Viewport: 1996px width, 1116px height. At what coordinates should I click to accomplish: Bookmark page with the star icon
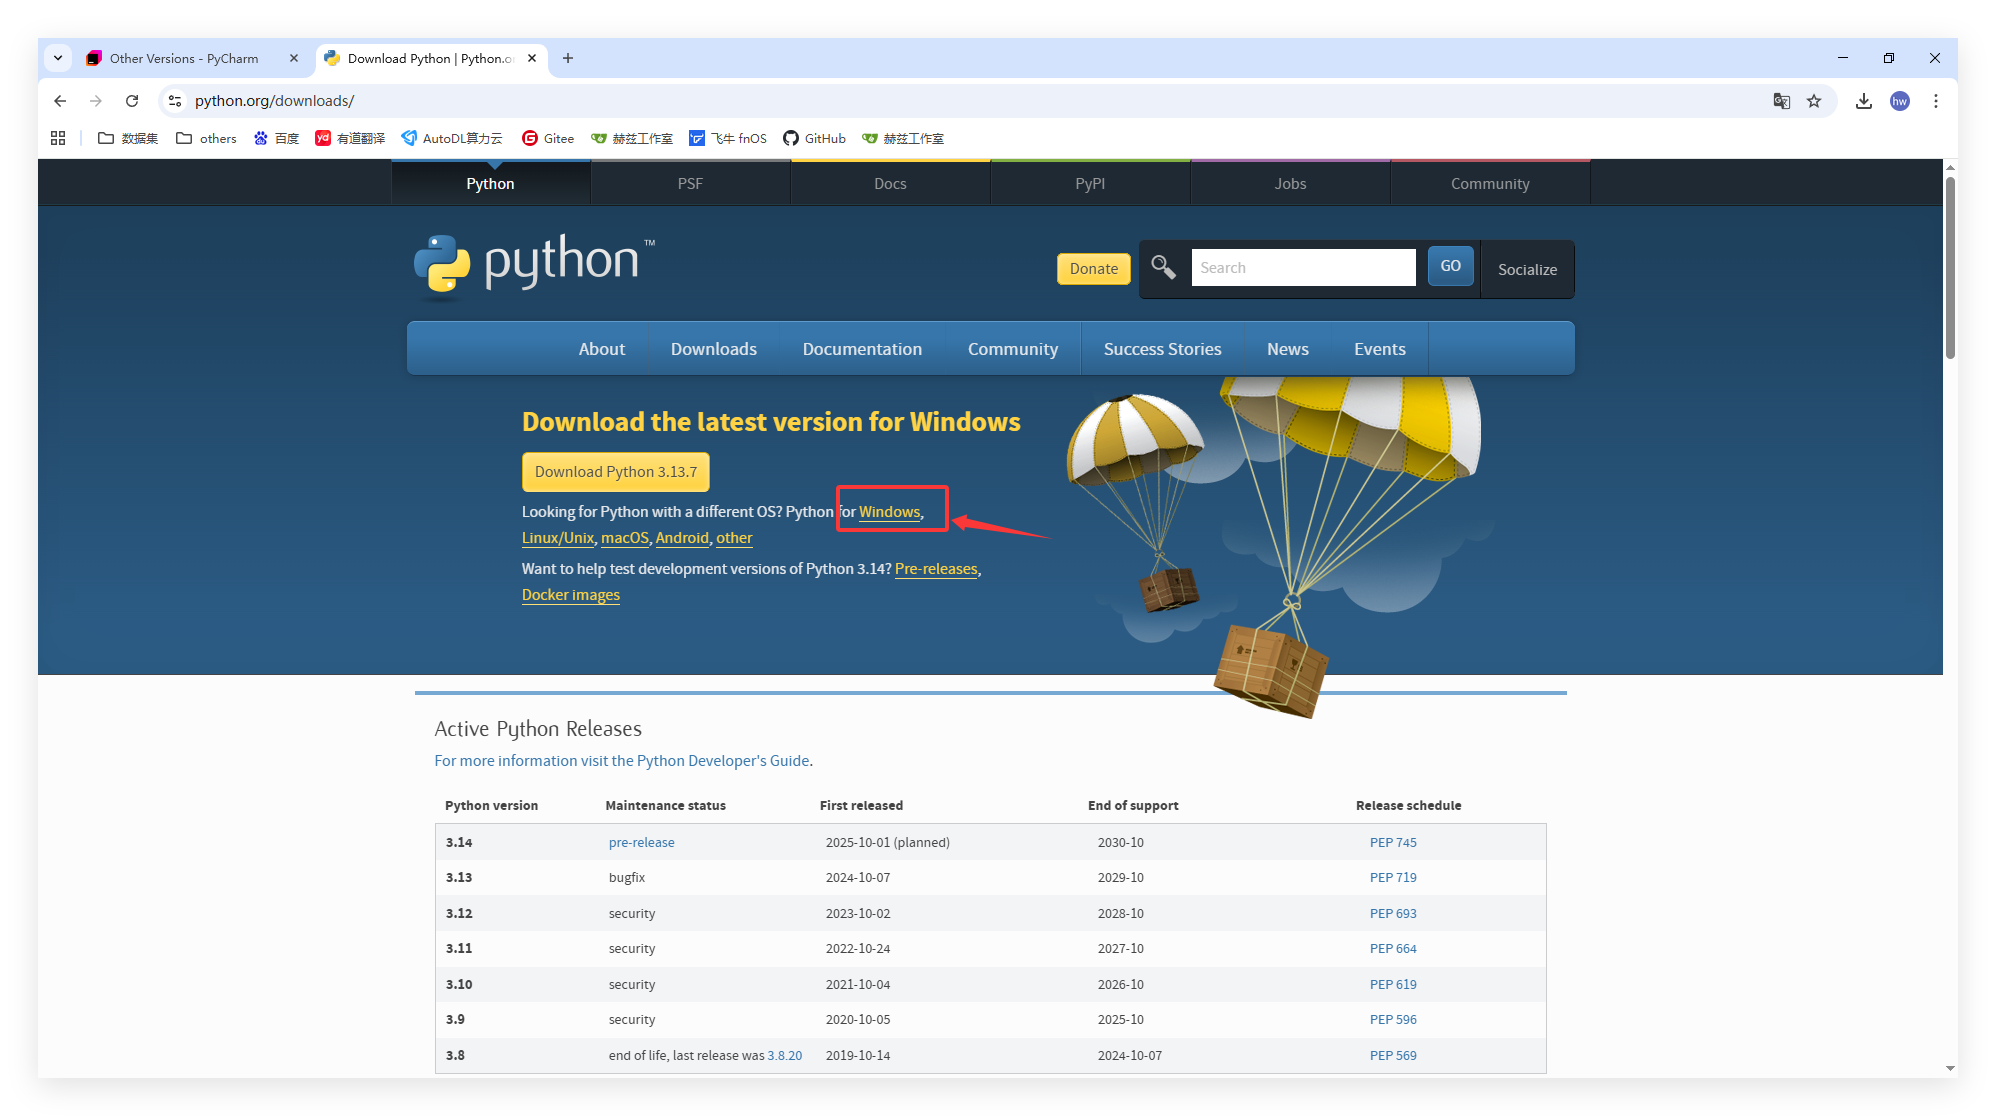[x=1814, y=101]
